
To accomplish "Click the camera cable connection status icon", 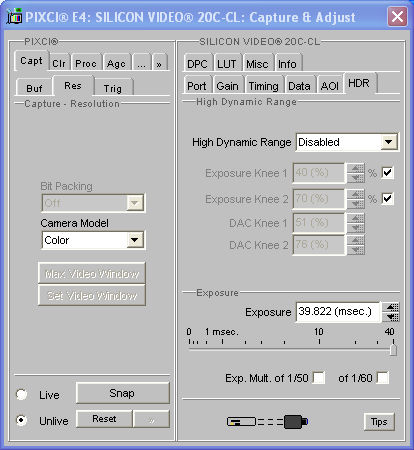I will coord(267,422).
